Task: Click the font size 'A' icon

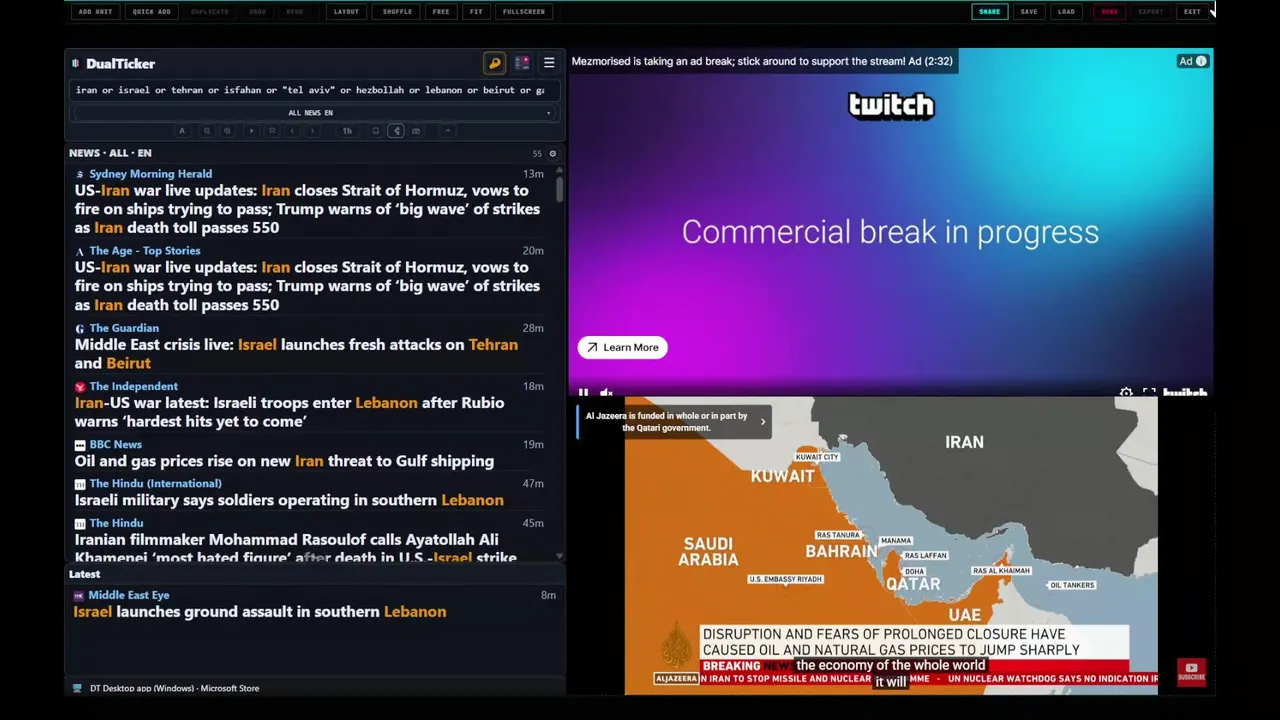Action: pos(182,131)
